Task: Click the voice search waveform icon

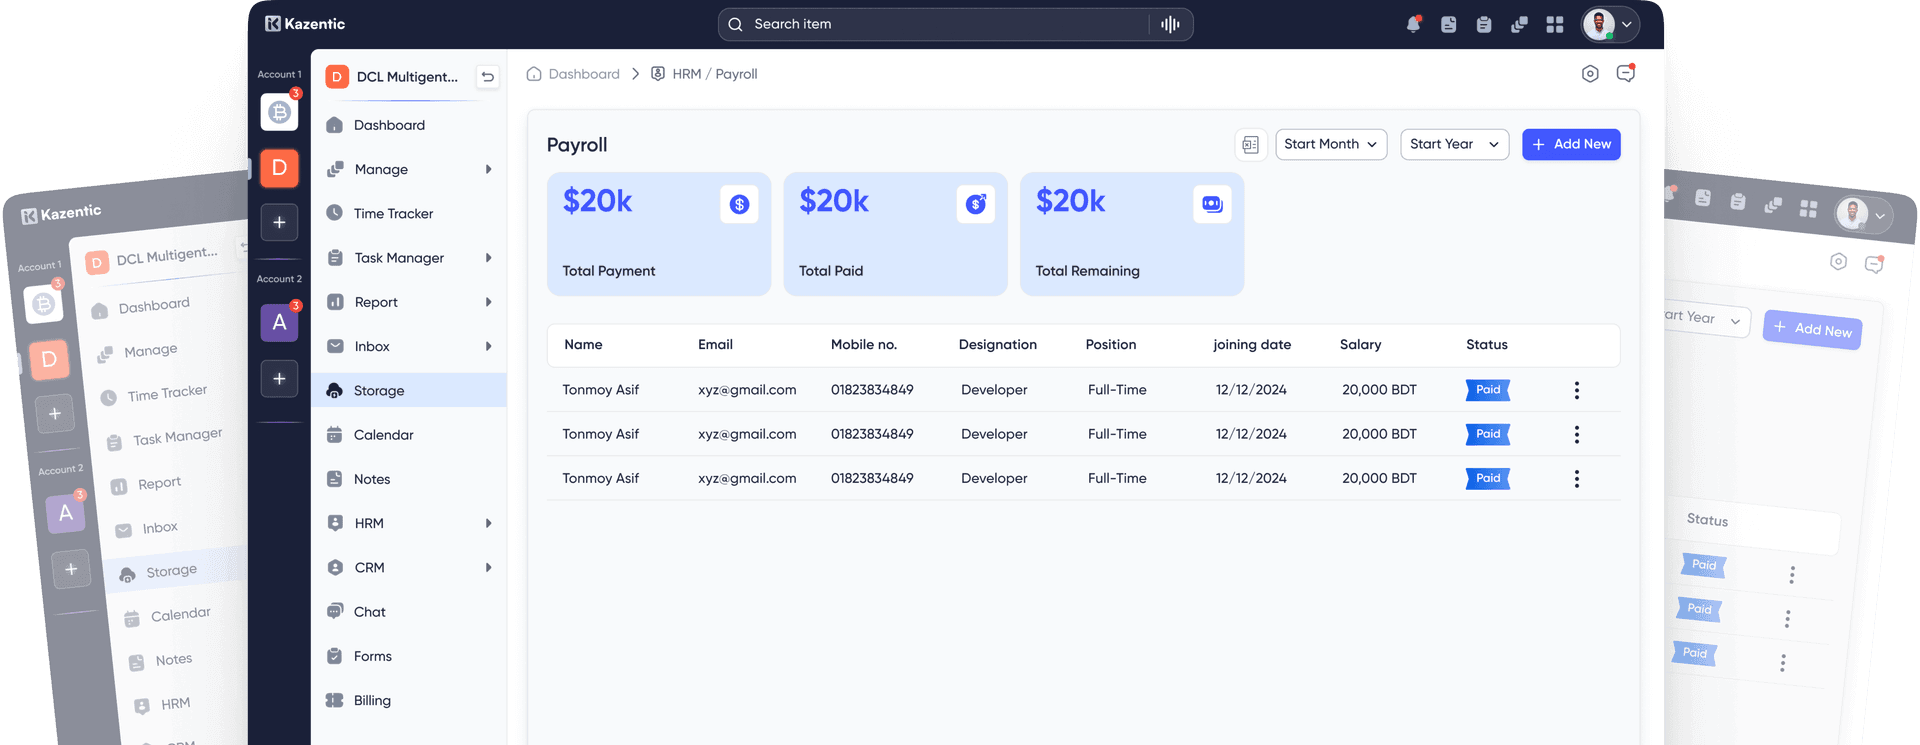Action: click(x=1170, y=24)
